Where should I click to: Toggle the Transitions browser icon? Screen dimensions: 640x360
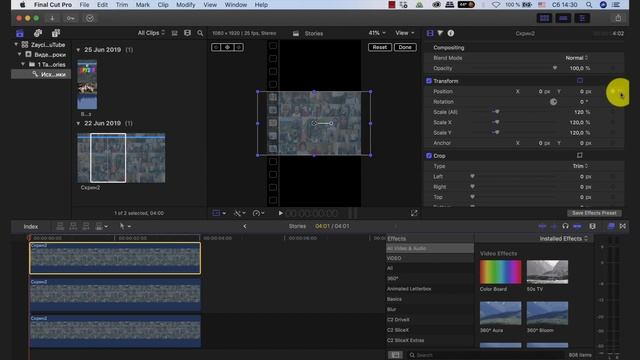tap(622, 226)
